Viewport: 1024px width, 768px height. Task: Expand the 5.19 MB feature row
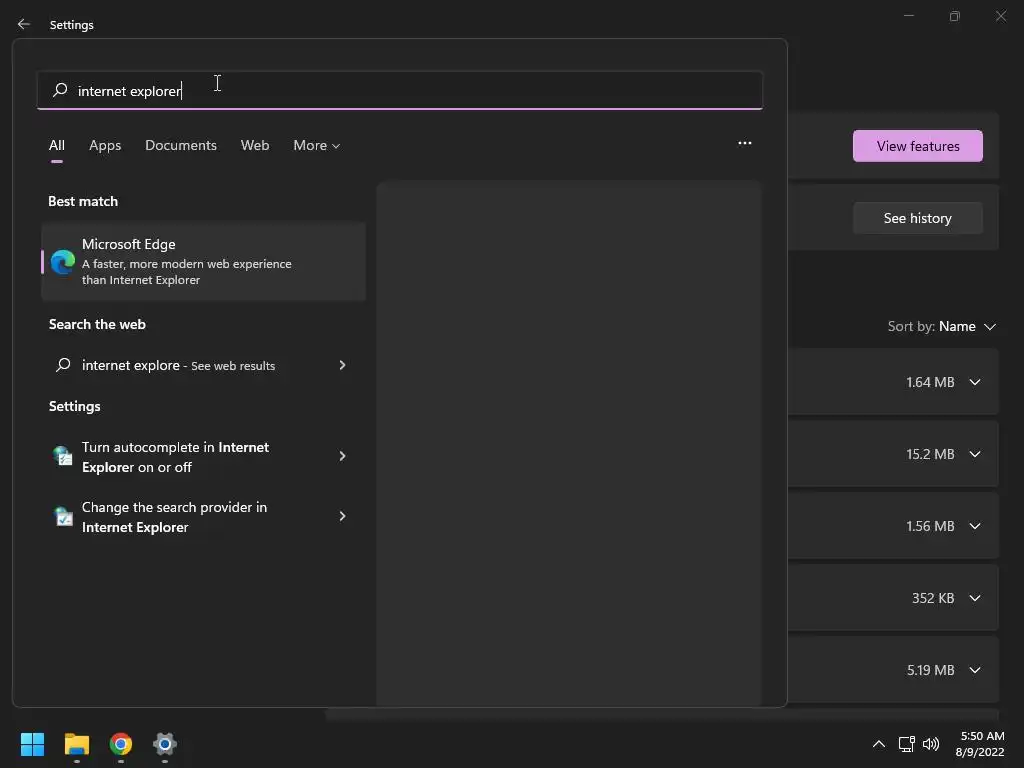[975, 670]
